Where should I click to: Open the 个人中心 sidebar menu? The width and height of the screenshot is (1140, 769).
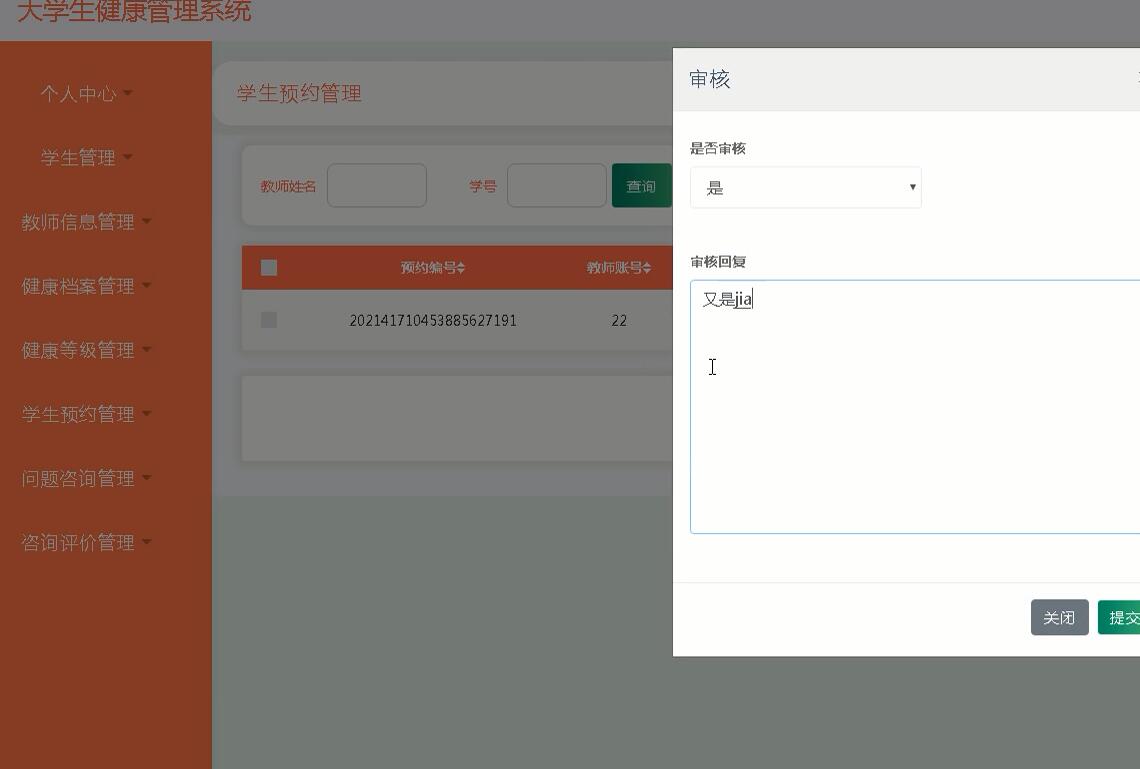coord(86,94)
